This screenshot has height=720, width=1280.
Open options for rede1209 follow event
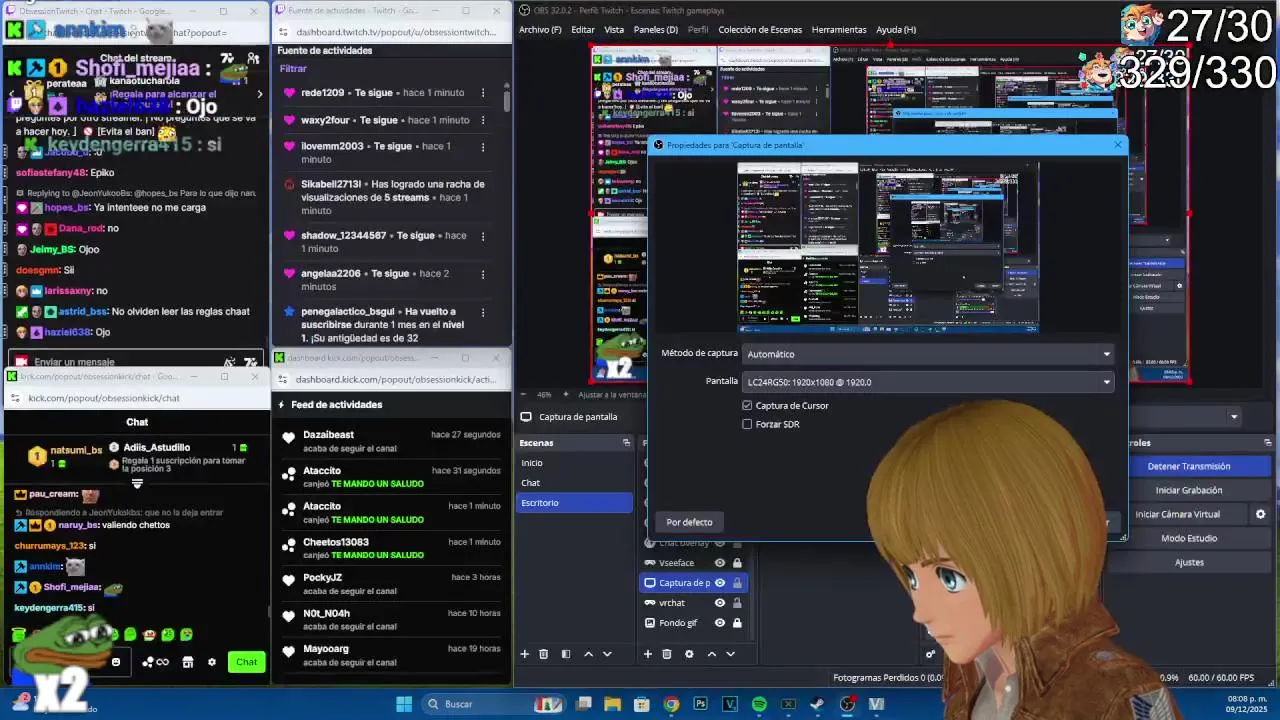[483, 93]
